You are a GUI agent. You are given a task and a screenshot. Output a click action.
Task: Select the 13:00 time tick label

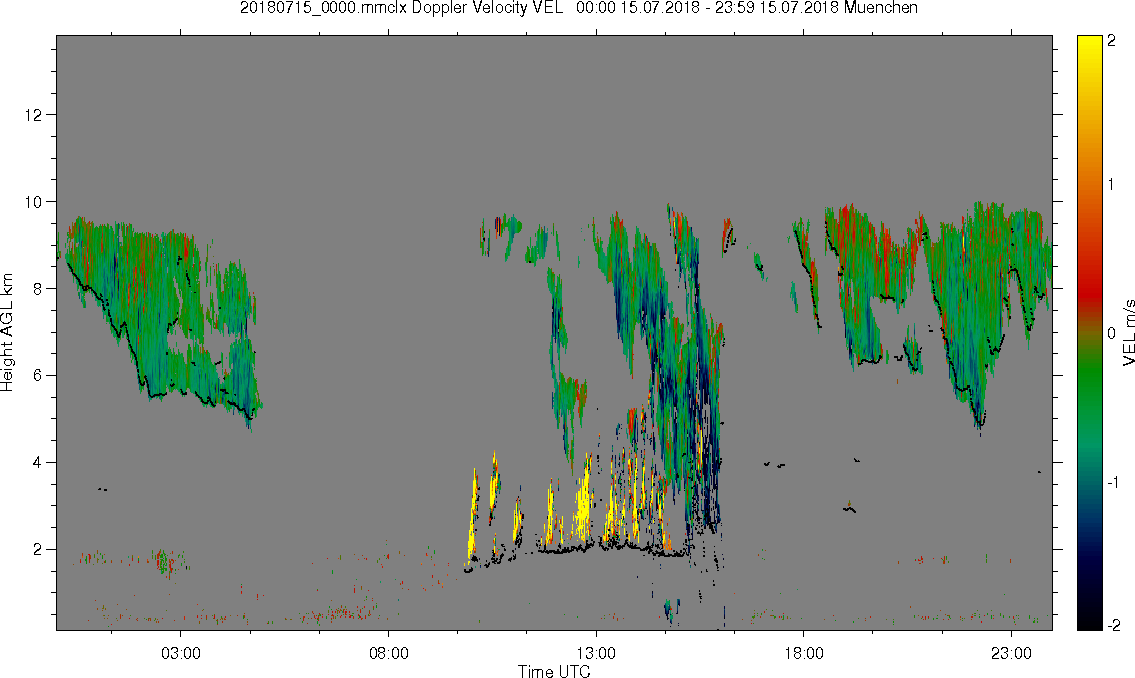[596, 653]
